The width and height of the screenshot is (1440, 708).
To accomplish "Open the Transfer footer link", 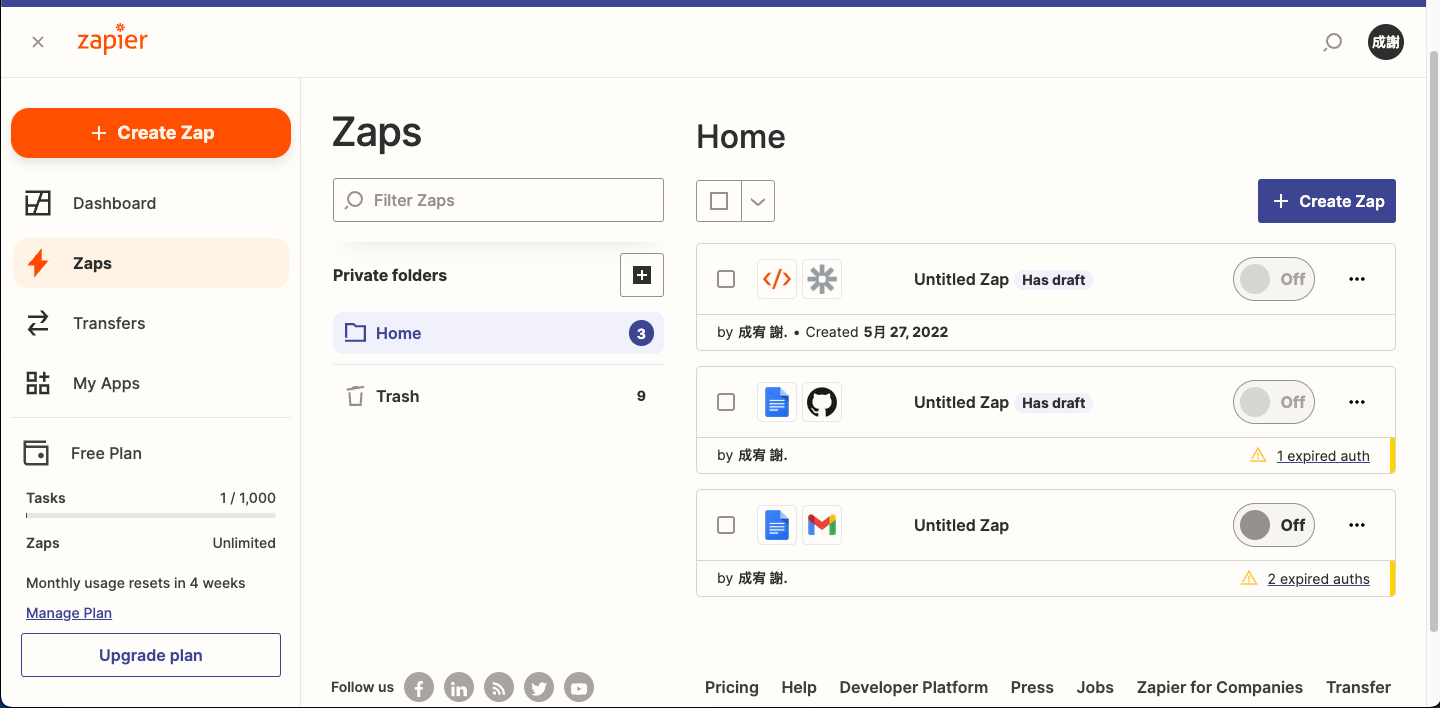I will (1358, 687).
